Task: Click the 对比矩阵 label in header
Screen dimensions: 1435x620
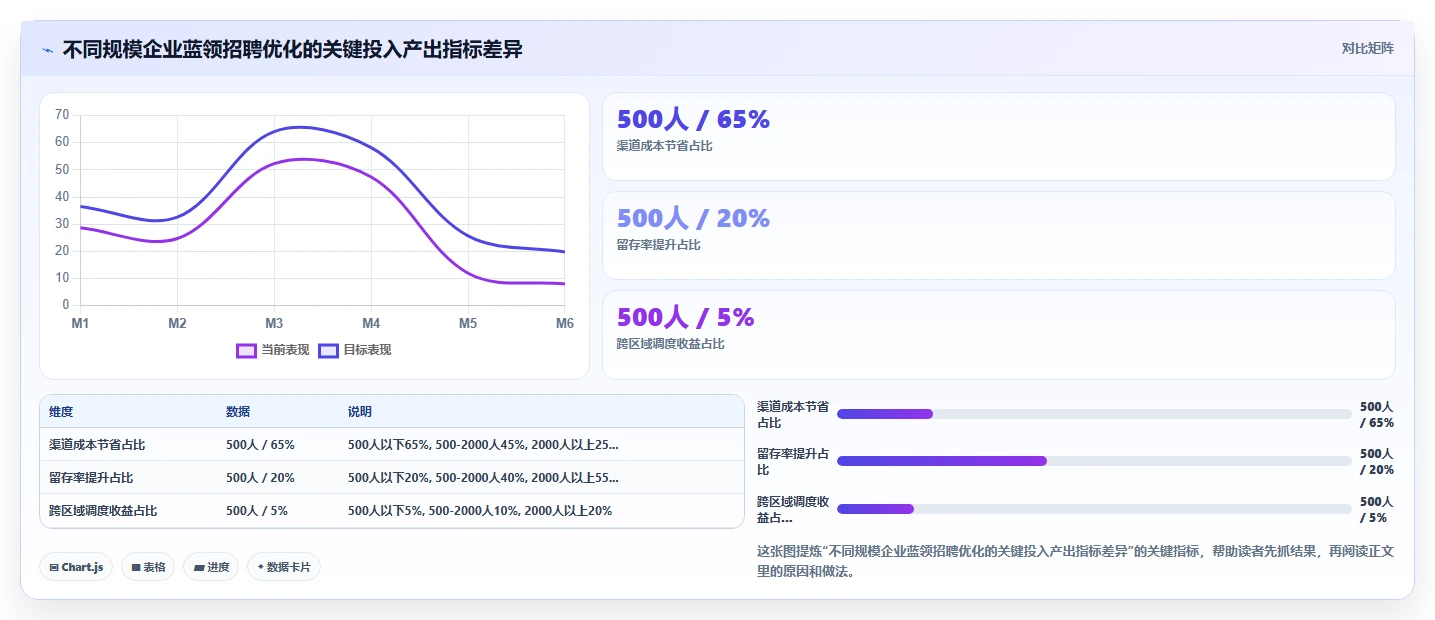Action: coord(1367,48)
